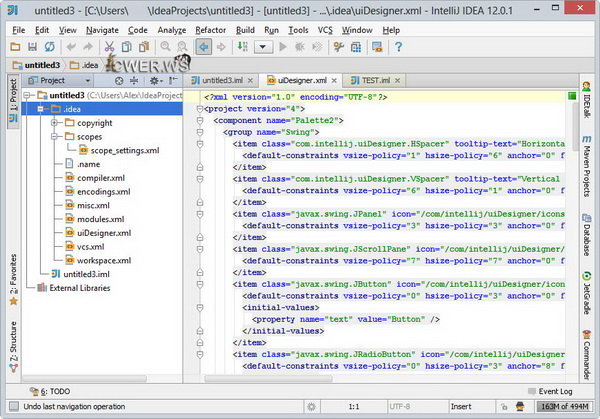This screenshot has width=600, height=419.
Task: Open the VCS menu
Action: click(325, 30)
